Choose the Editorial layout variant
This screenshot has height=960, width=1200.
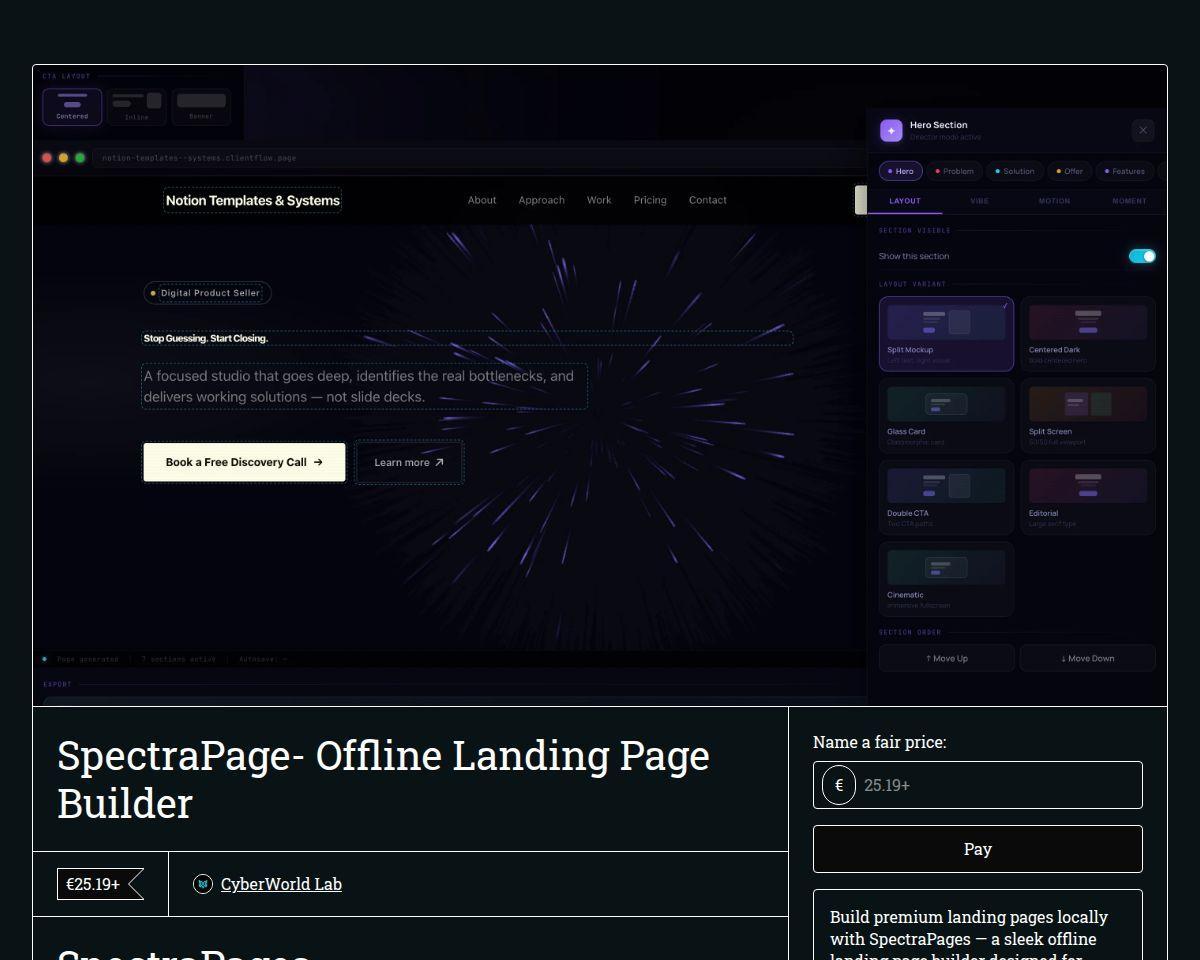tap(1088, 498)
